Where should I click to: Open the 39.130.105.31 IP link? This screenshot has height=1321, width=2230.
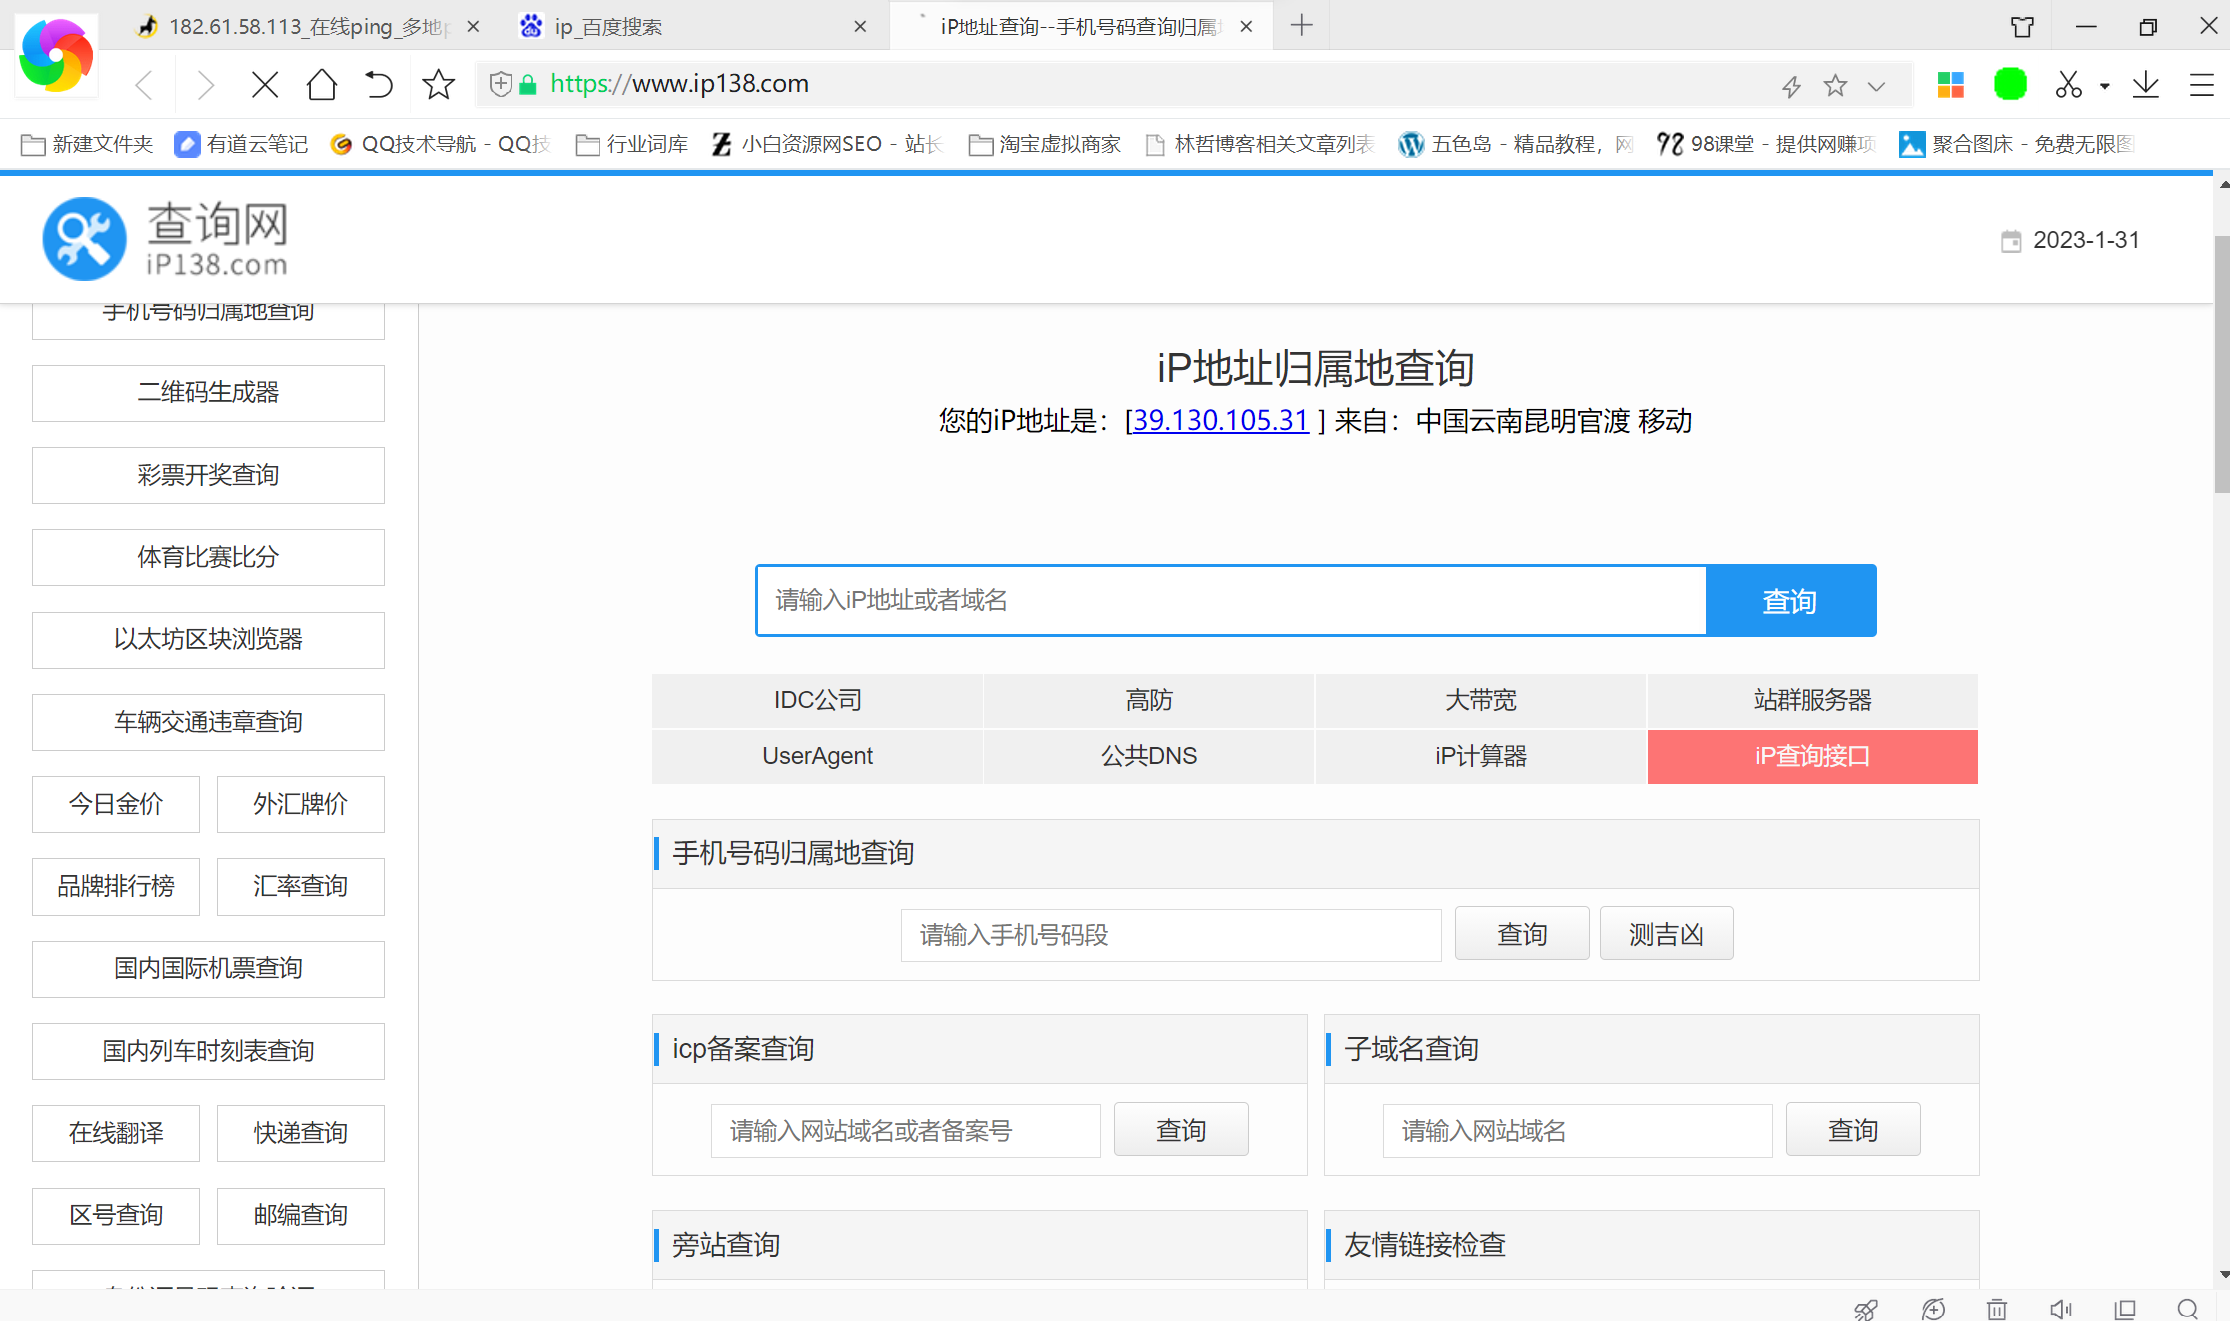coord(1220,420)
